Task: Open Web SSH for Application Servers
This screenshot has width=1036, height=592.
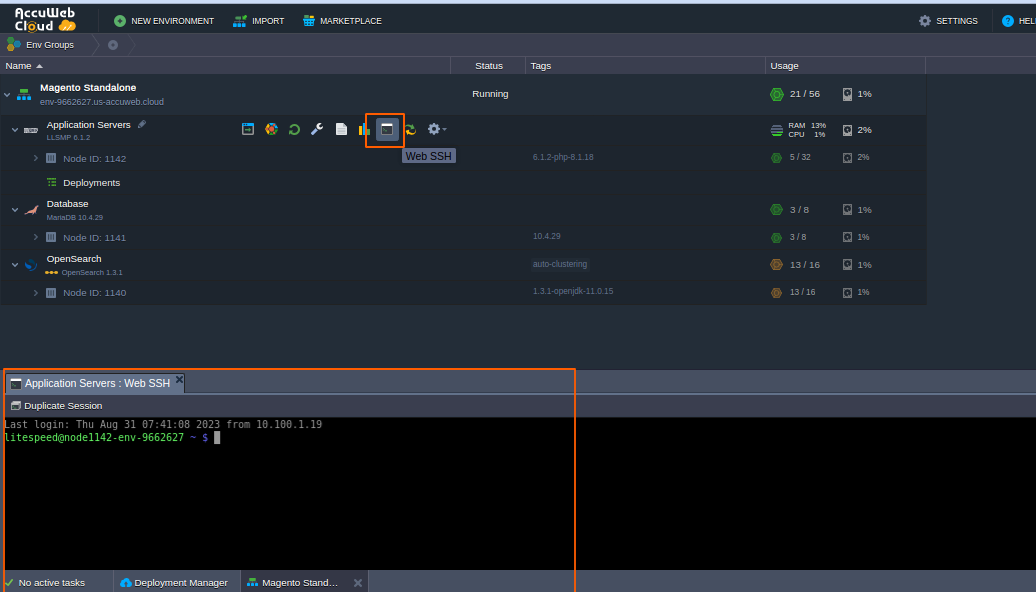Action: 386,130
